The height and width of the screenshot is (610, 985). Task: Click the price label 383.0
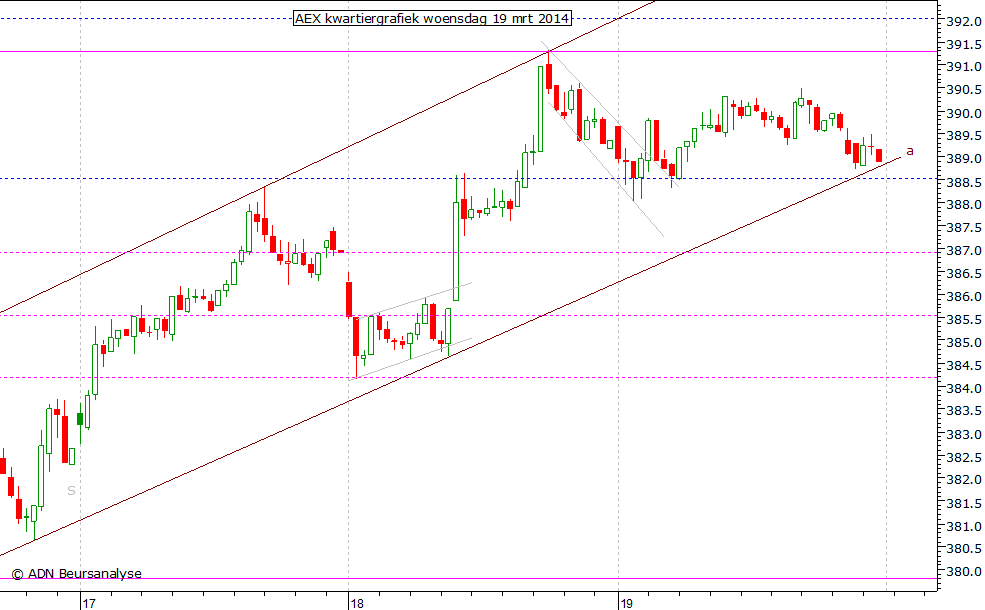click(x=964, y=434)
